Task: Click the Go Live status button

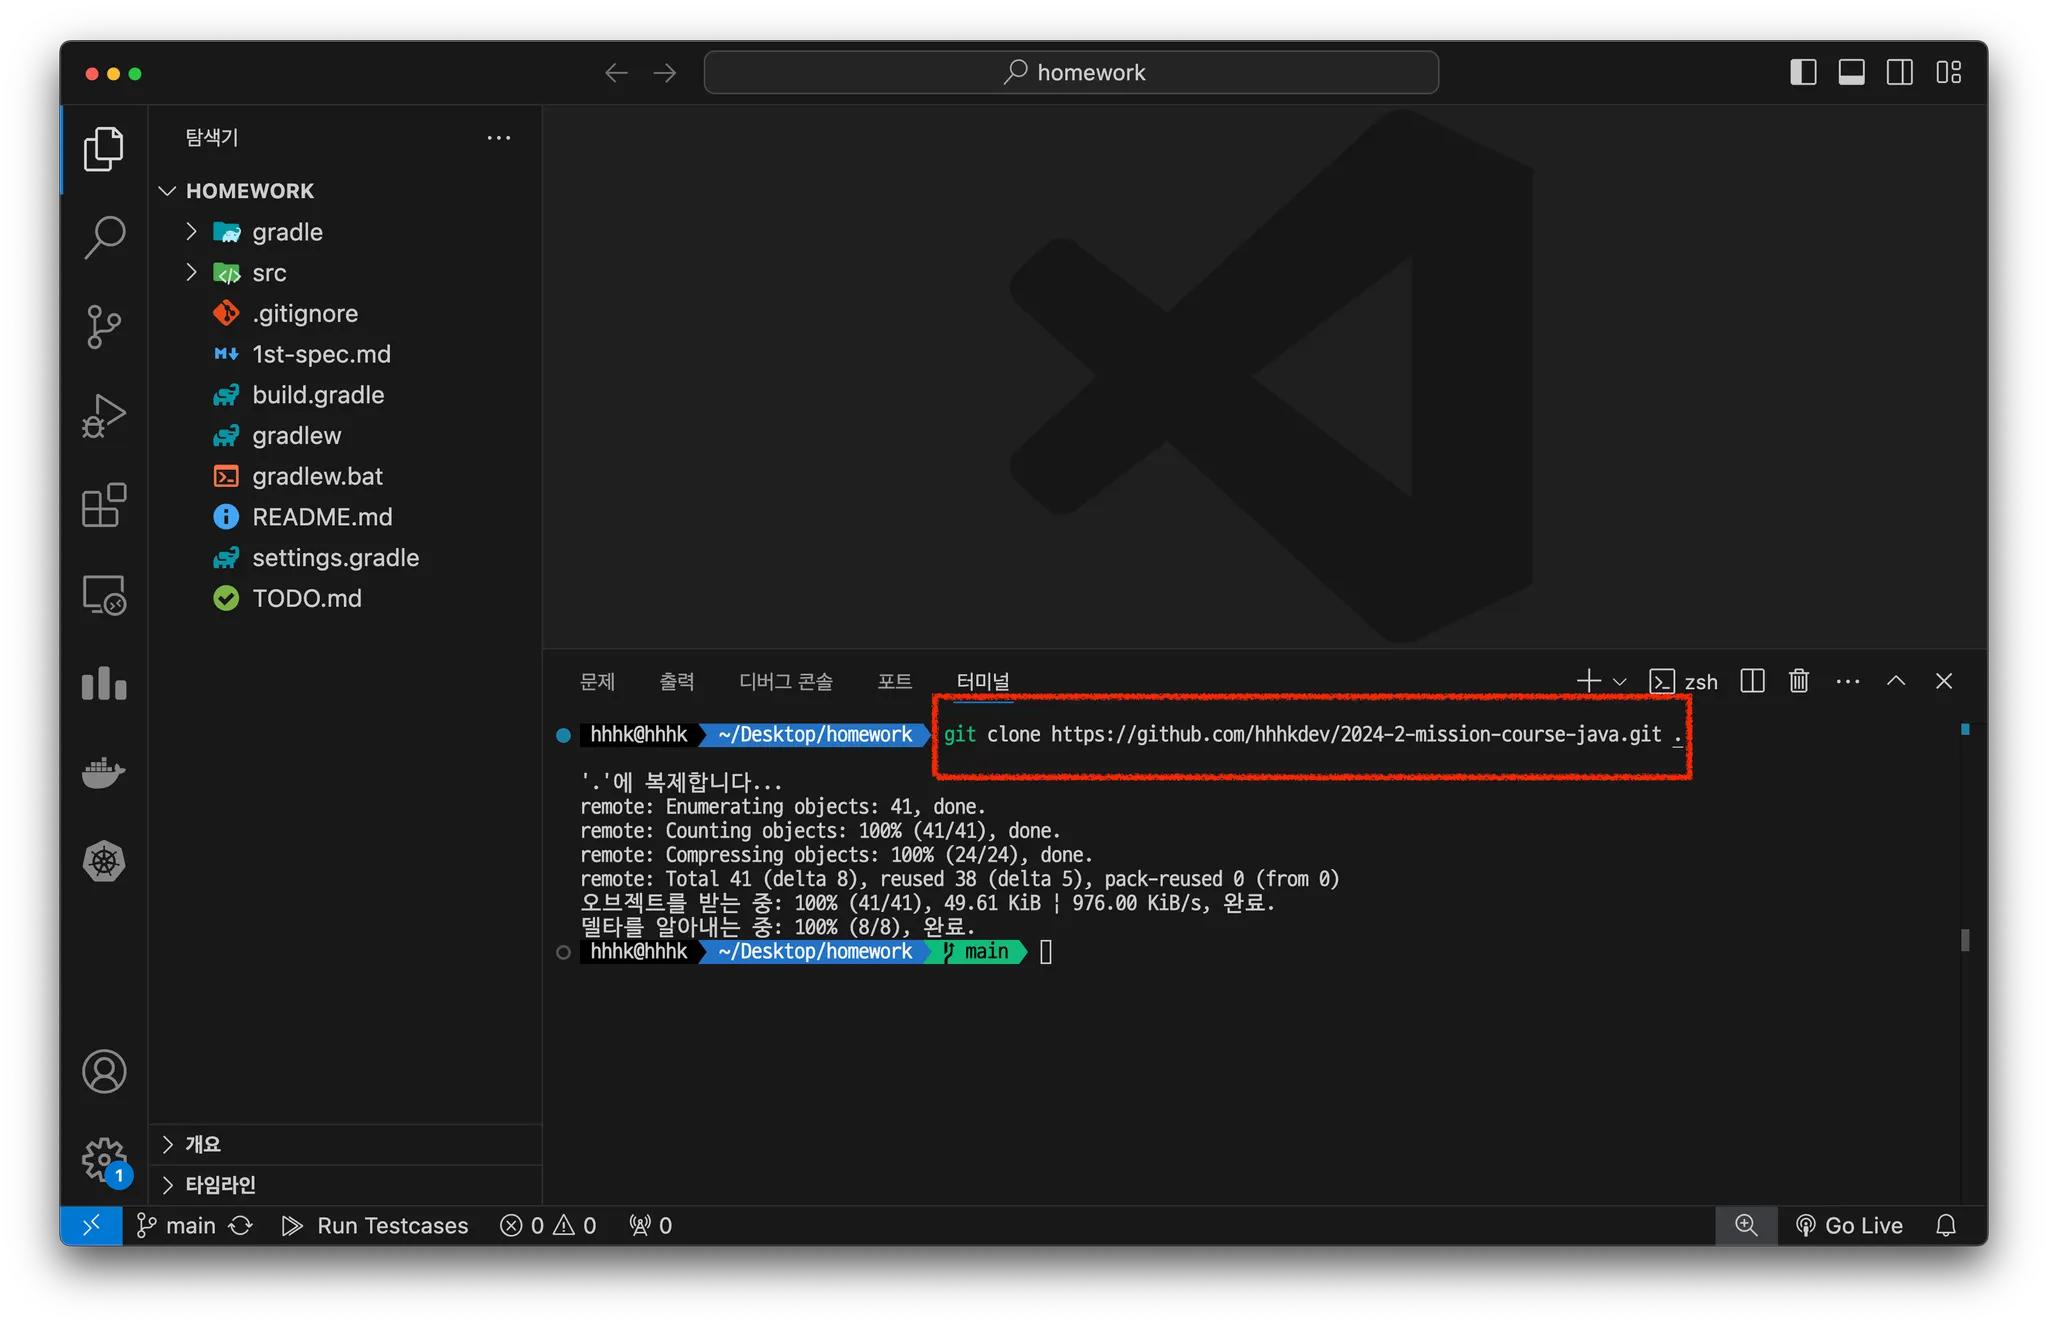Action: pyautogui.click(x=1849, y=1225)
